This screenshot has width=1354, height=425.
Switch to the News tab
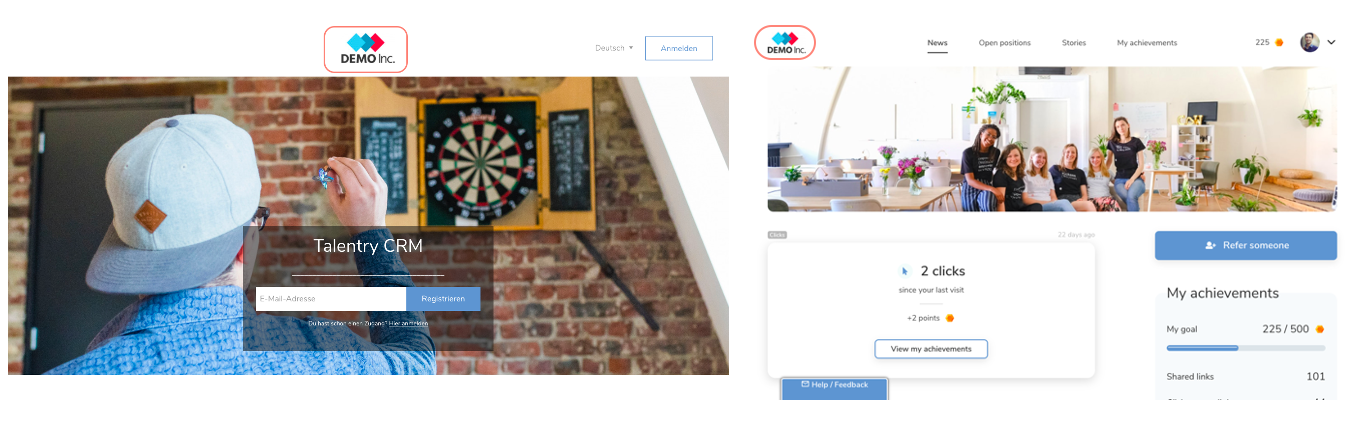[x=937, y=43]
